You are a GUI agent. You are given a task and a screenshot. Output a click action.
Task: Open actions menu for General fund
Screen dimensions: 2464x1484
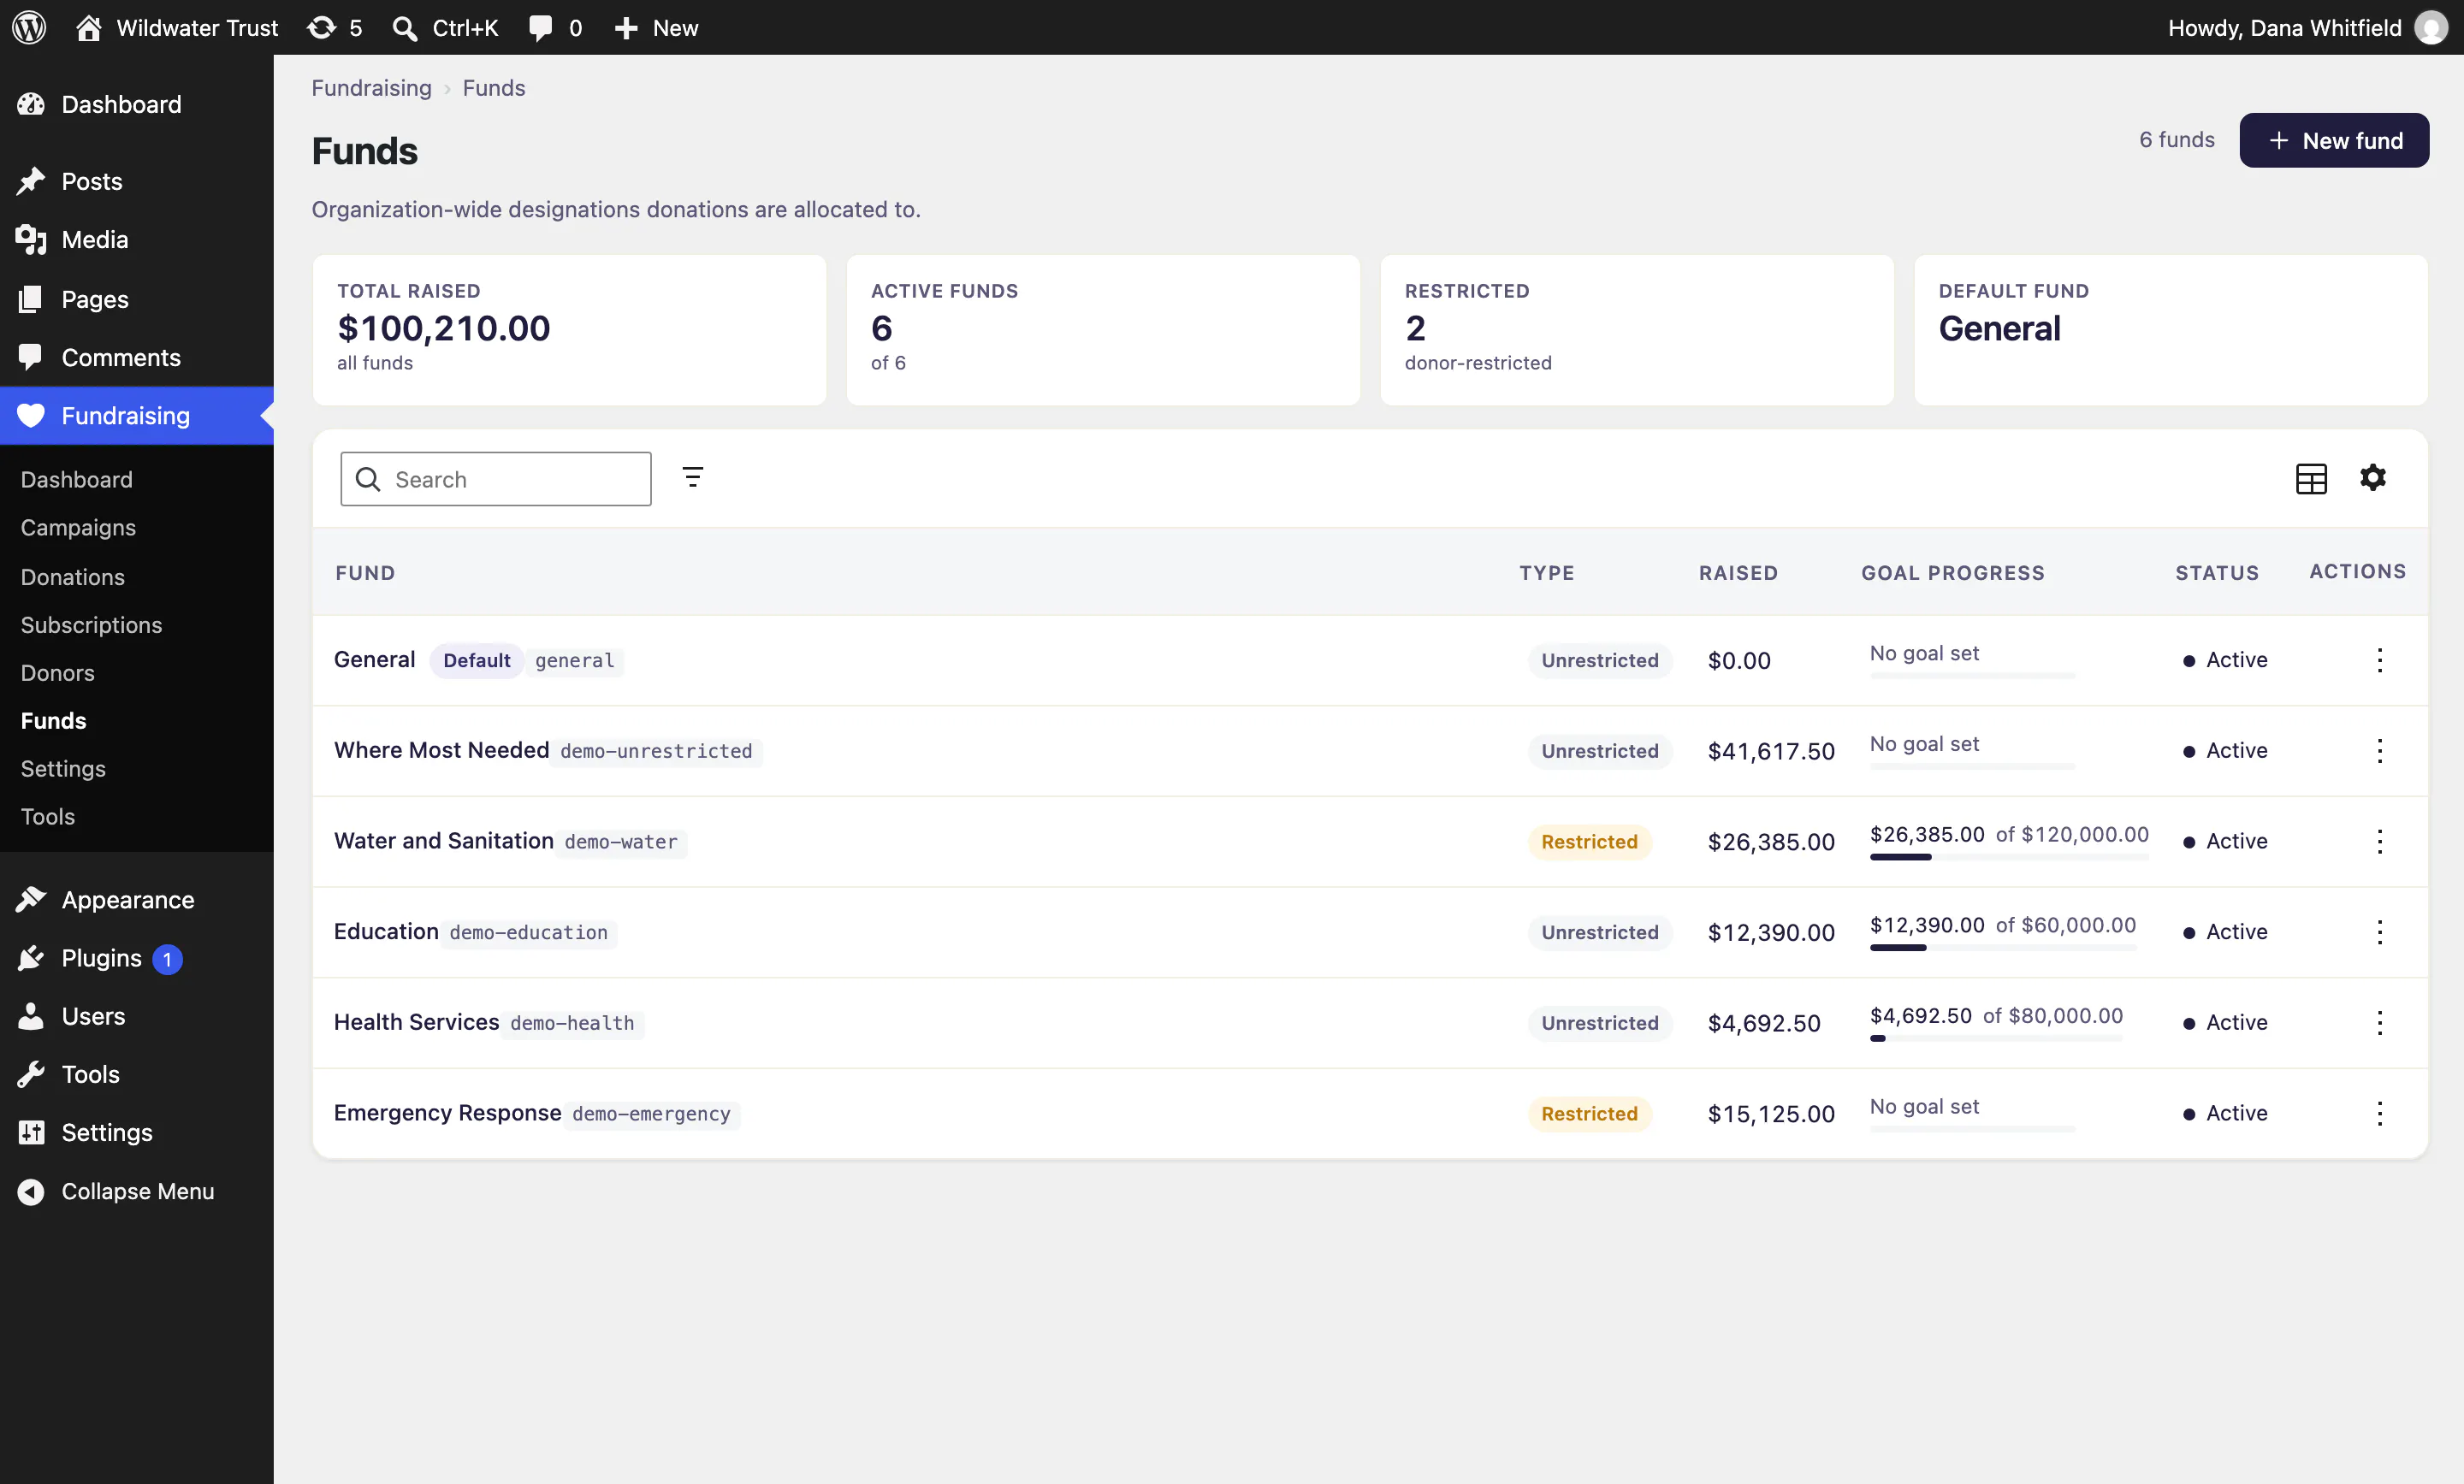(x=2379, y=660)
